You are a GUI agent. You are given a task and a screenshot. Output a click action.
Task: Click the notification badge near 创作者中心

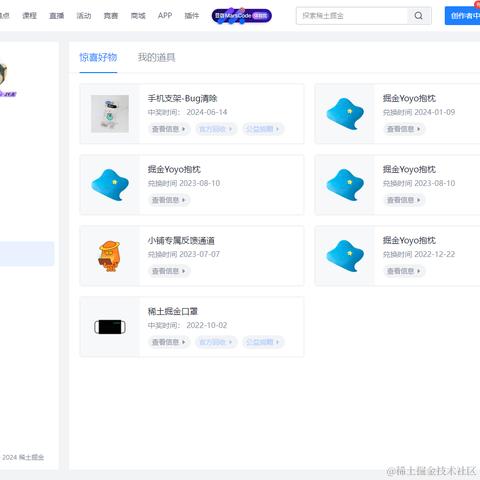(477, 4)
